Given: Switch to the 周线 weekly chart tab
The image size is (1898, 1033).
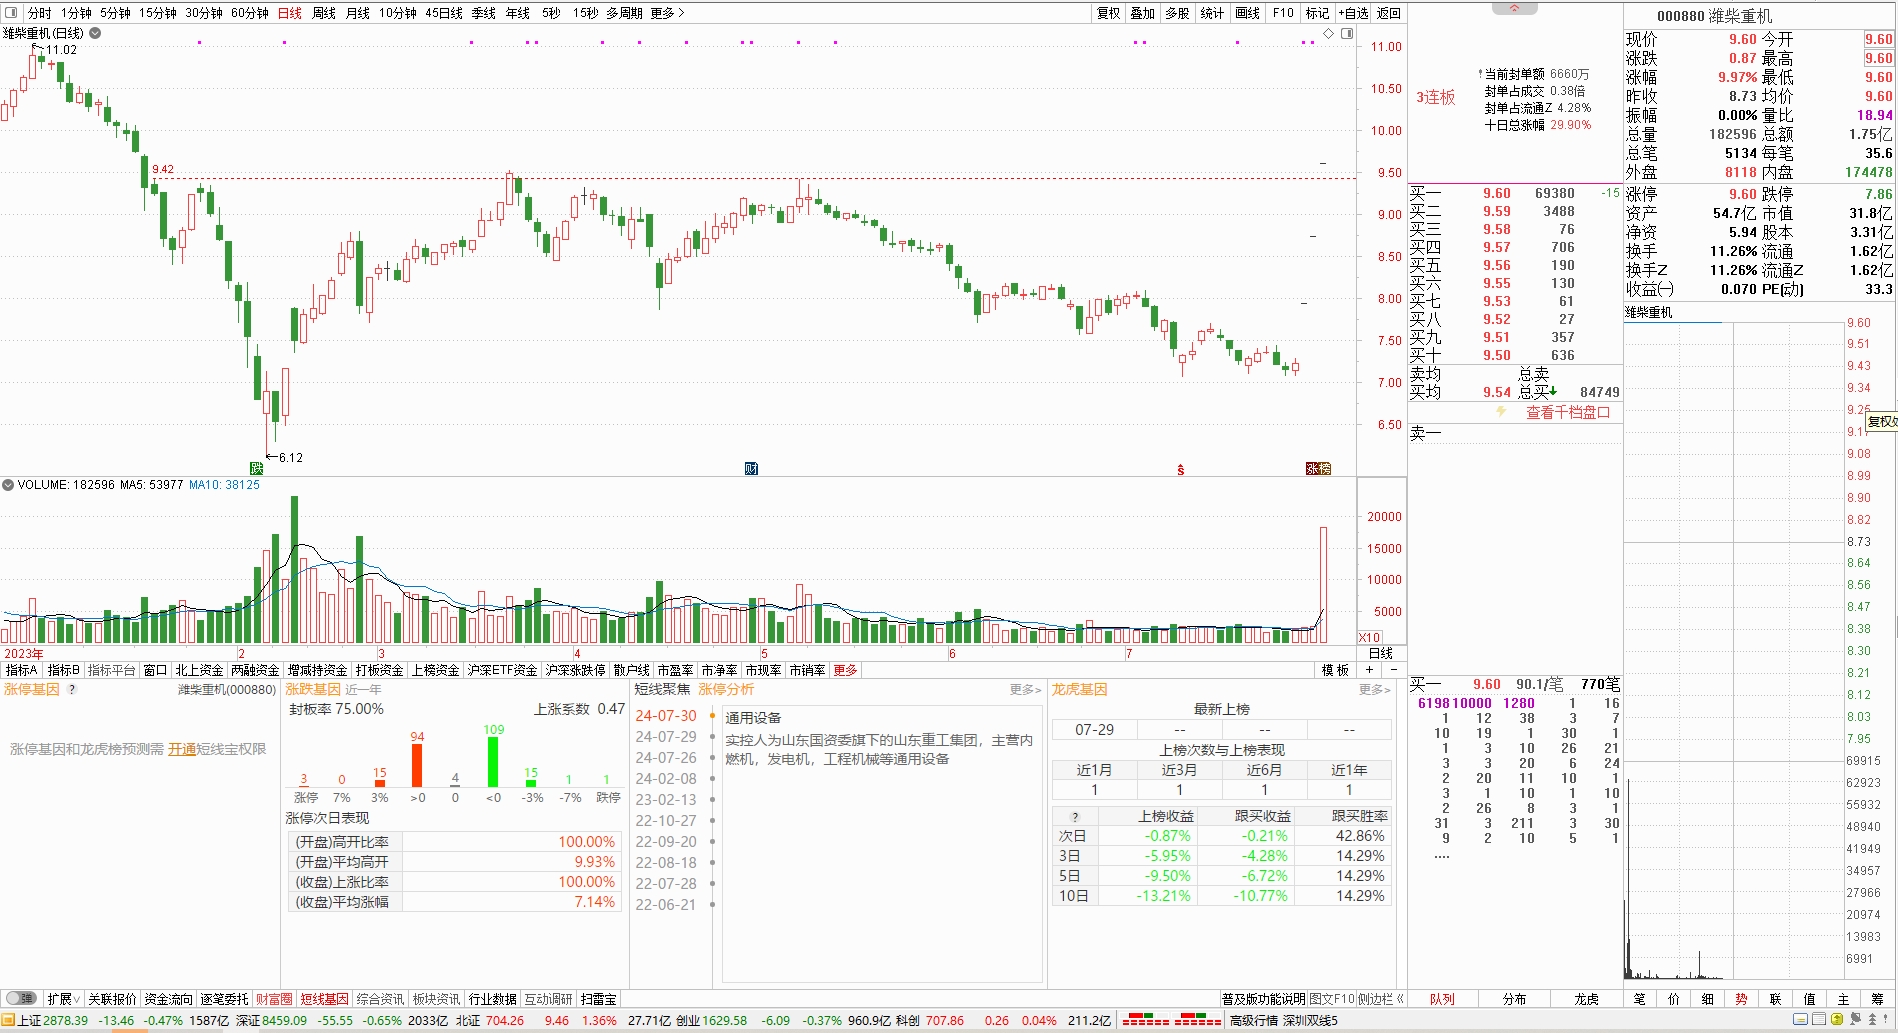Looking at the screenshot, I should pos(323,13).
